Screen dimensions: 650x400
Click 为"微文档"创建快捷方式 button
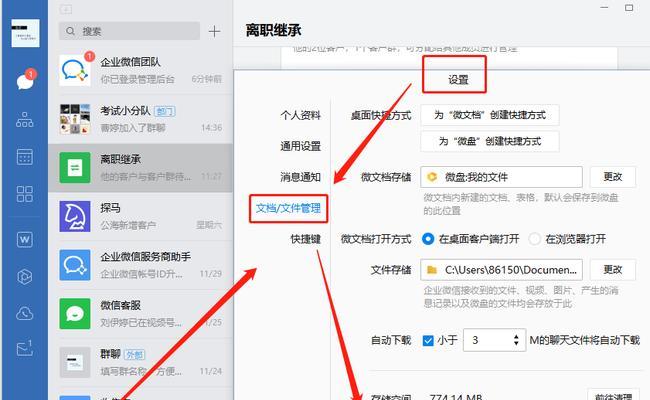(490, 115)
